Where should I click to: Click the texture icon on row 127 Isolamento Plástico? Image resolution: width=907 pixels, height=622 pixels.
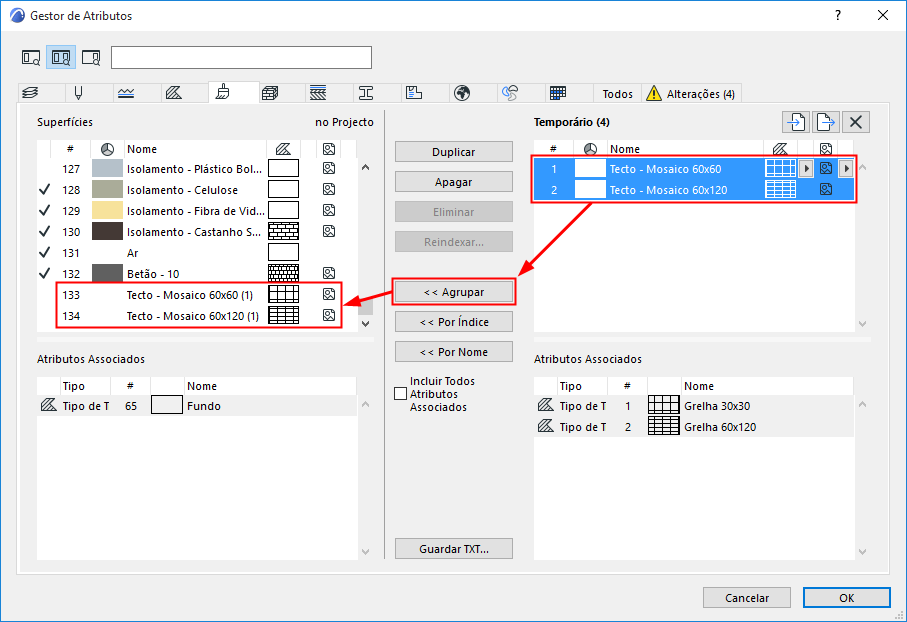pos(329,168)
